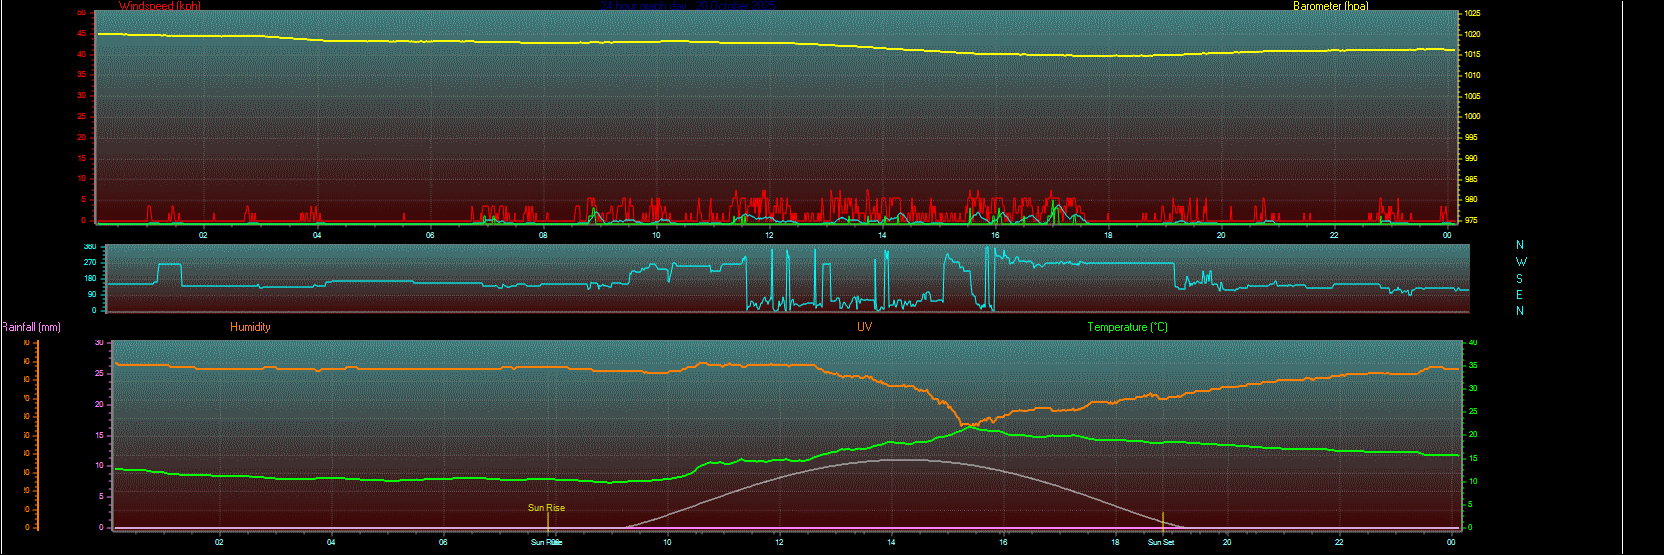The width and height of the screenshot is (1664, 555).
Task: Click the Barometer (hpa) axis label
Action: pos(1330,6)
